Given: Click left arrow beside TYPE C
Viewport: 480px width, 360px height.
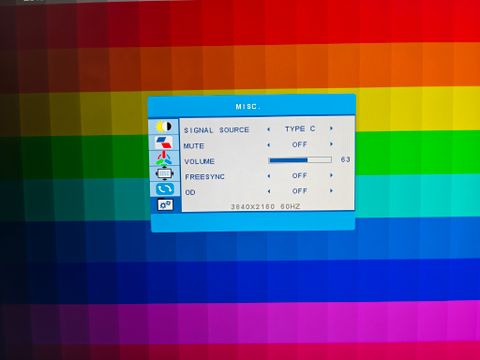Looking at the screenshot, I should [269, 129].
